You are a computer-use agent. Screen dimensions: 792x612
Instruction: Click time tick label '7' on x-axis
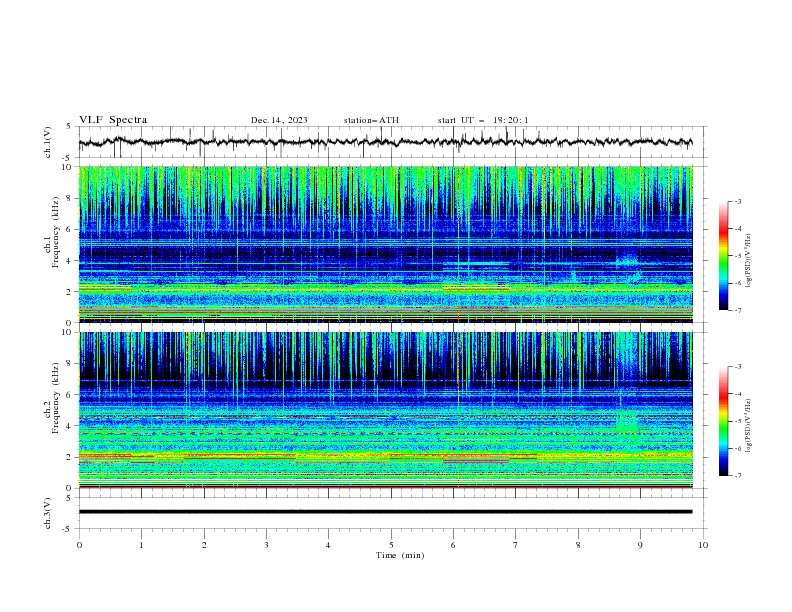(x=516, y=545)
